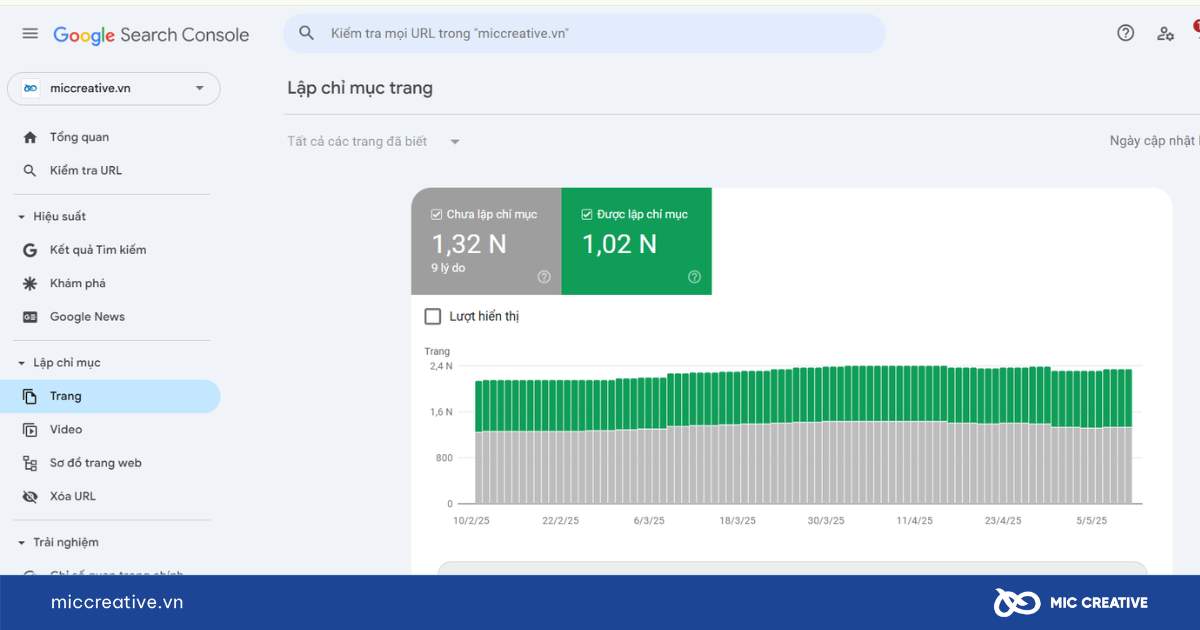Viewport: 1200px width, 630px height.
Task: Click the 2,4 N axis label
Action: pos(440,366)
